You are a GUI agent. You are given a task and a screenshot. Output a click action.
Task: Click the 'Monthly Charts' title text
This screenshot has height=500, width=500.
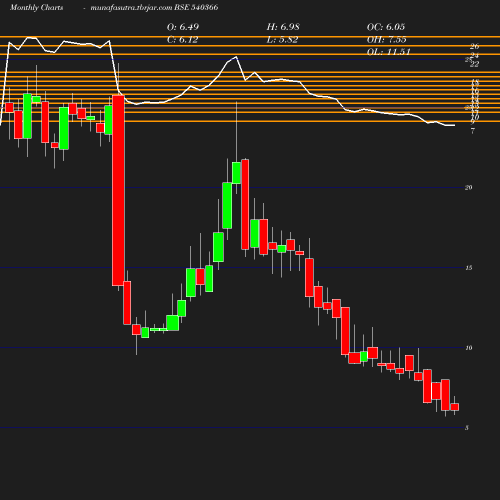37,7
